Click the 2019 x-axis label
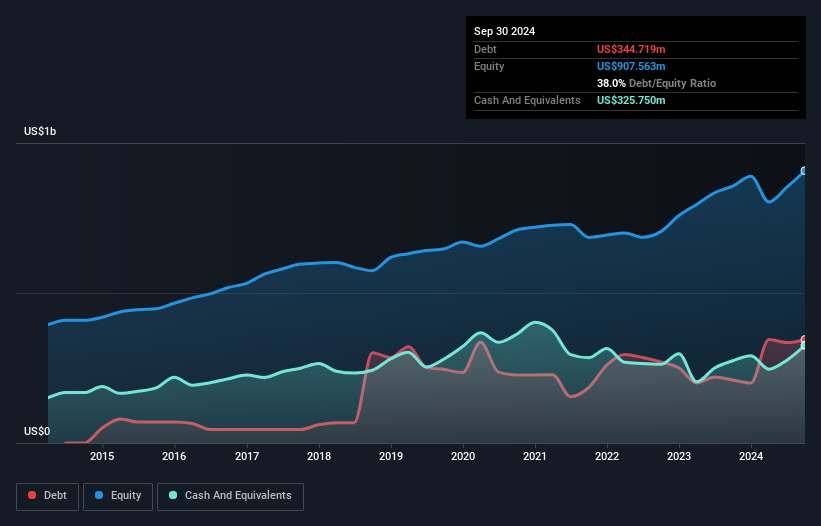This screenshot has width=821, height=526. (x=391, y=456)
